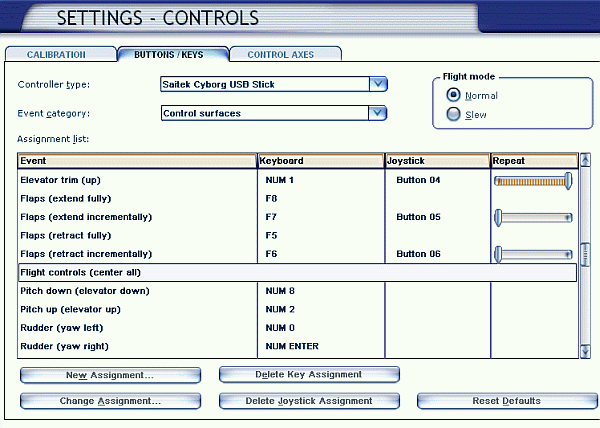Select the Flaps (retract incrementally) event
This screenshot has width=600, height=428.
point(86,254)
